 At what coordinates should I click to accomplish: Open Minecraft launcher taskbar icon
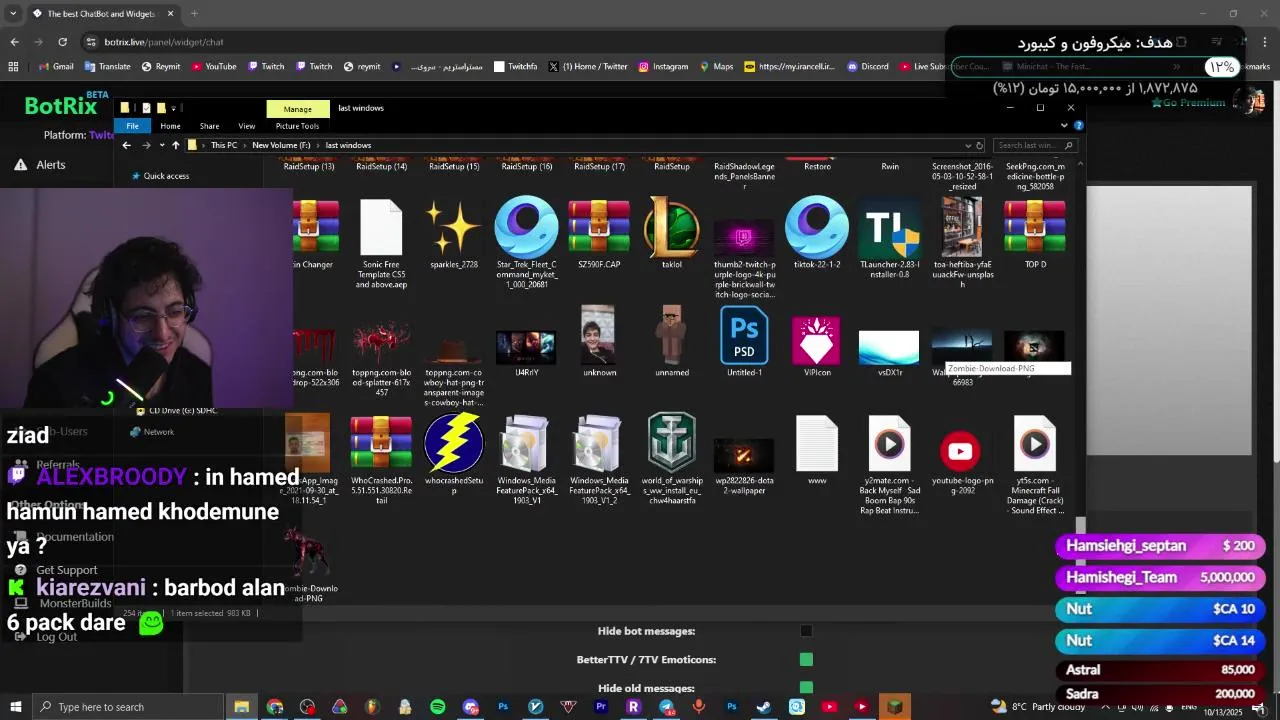coord(895,707)
